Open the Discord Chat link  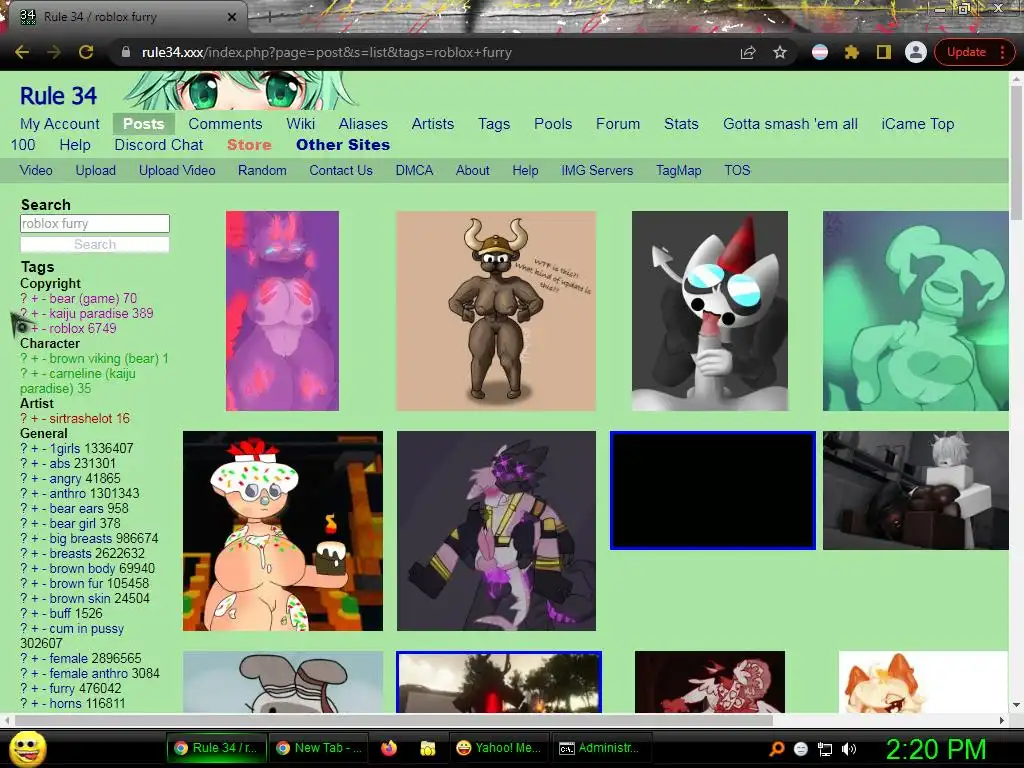[x=159, y=144]
